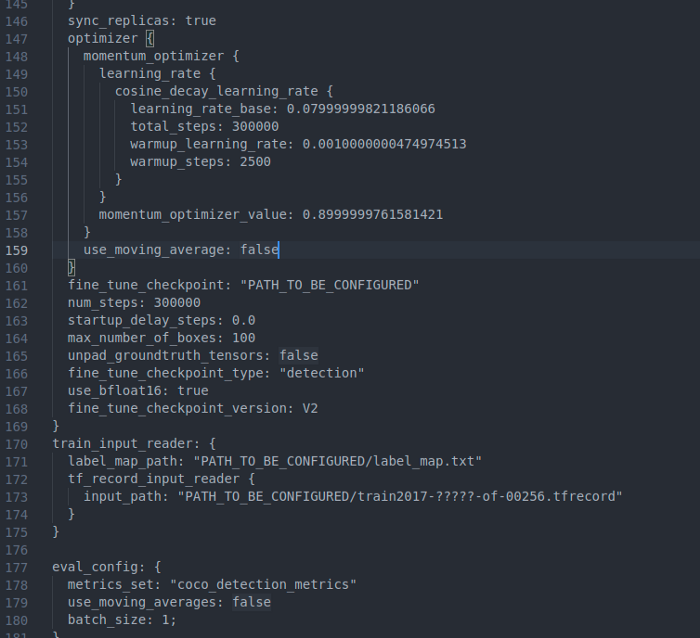Image resolution: width=700 pixels, height=638 pixels.
Task: Click the label_map.txt path string
Action: pos(338,461)
